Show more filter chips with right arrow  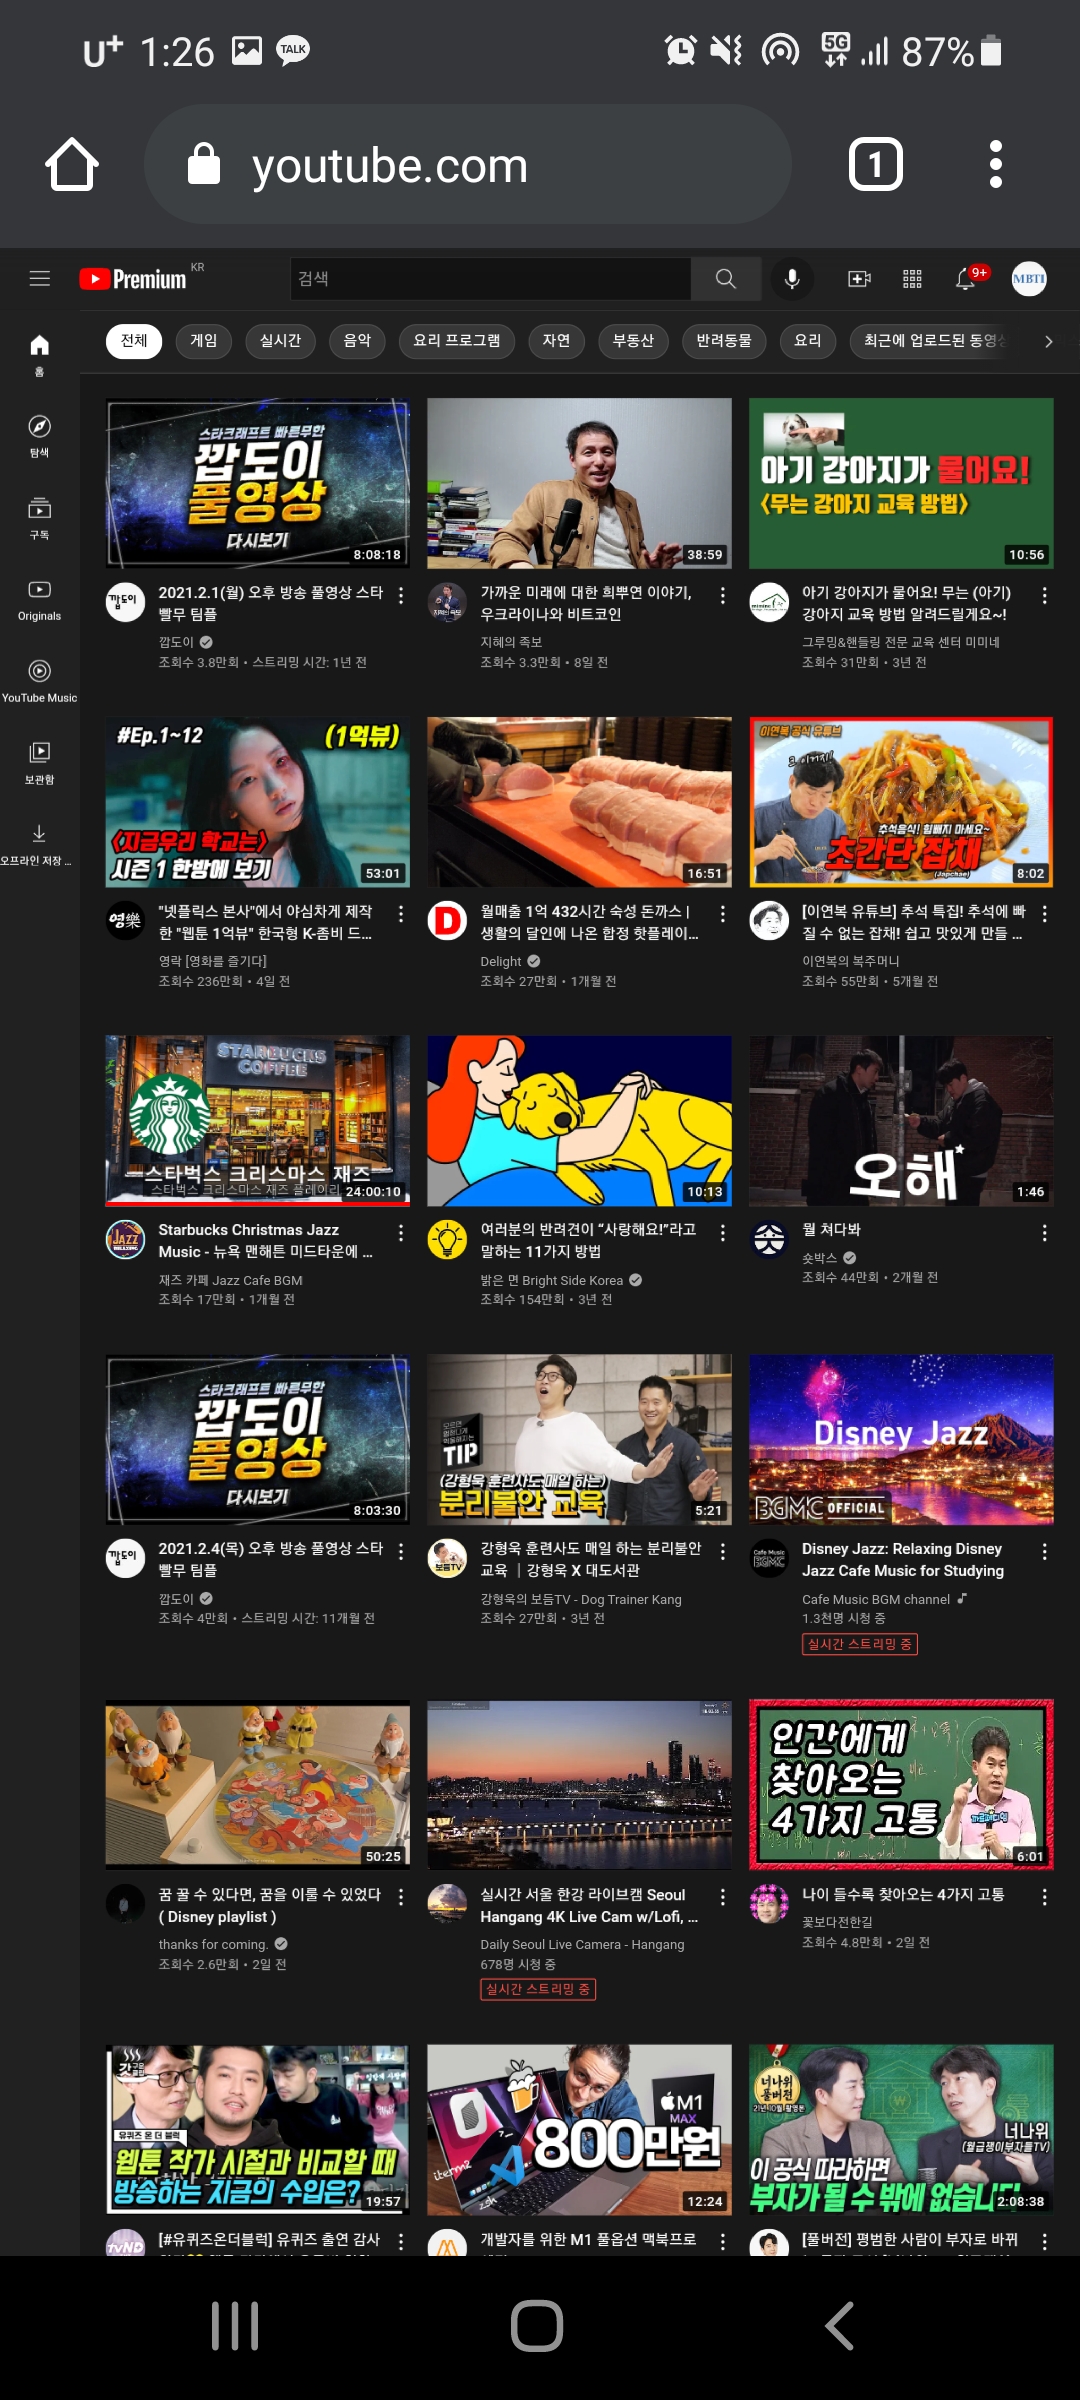[1048, 341]
